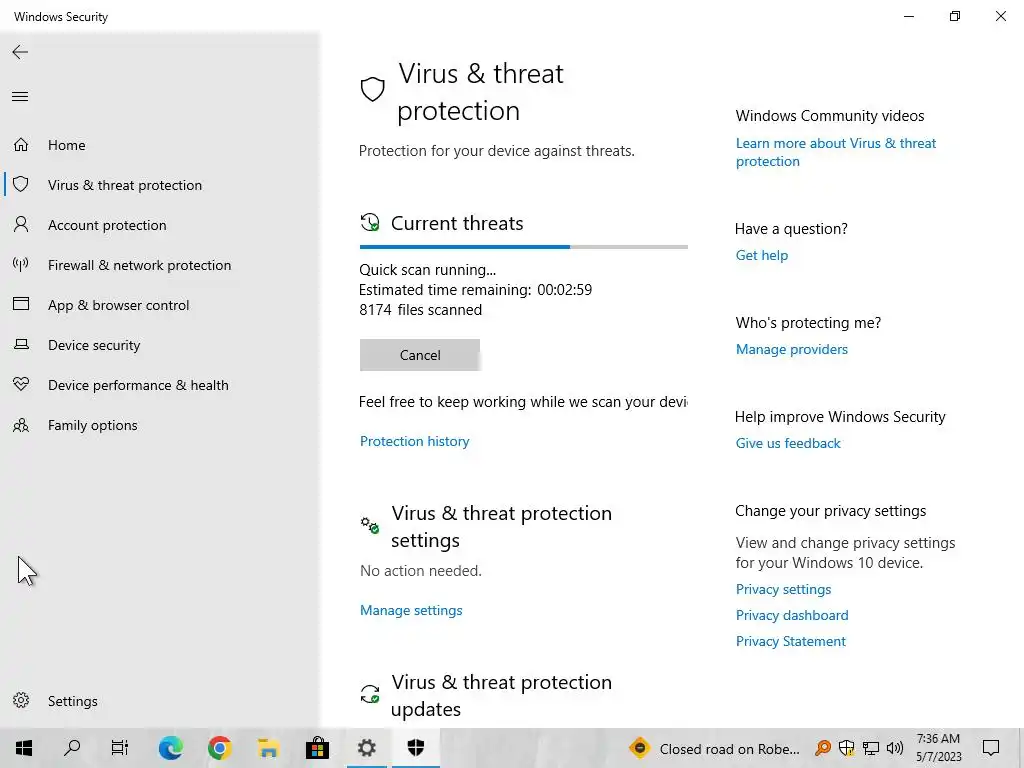Viewport: 1024px width, 768px height.
Task: Click the person icon for Account protection
Action: pos(21,225)
